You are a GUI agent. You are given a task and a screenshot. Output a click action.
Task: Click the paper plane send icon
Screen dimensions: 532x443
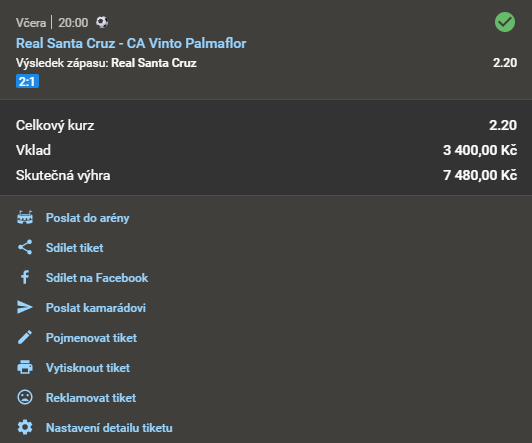(25, 307)
